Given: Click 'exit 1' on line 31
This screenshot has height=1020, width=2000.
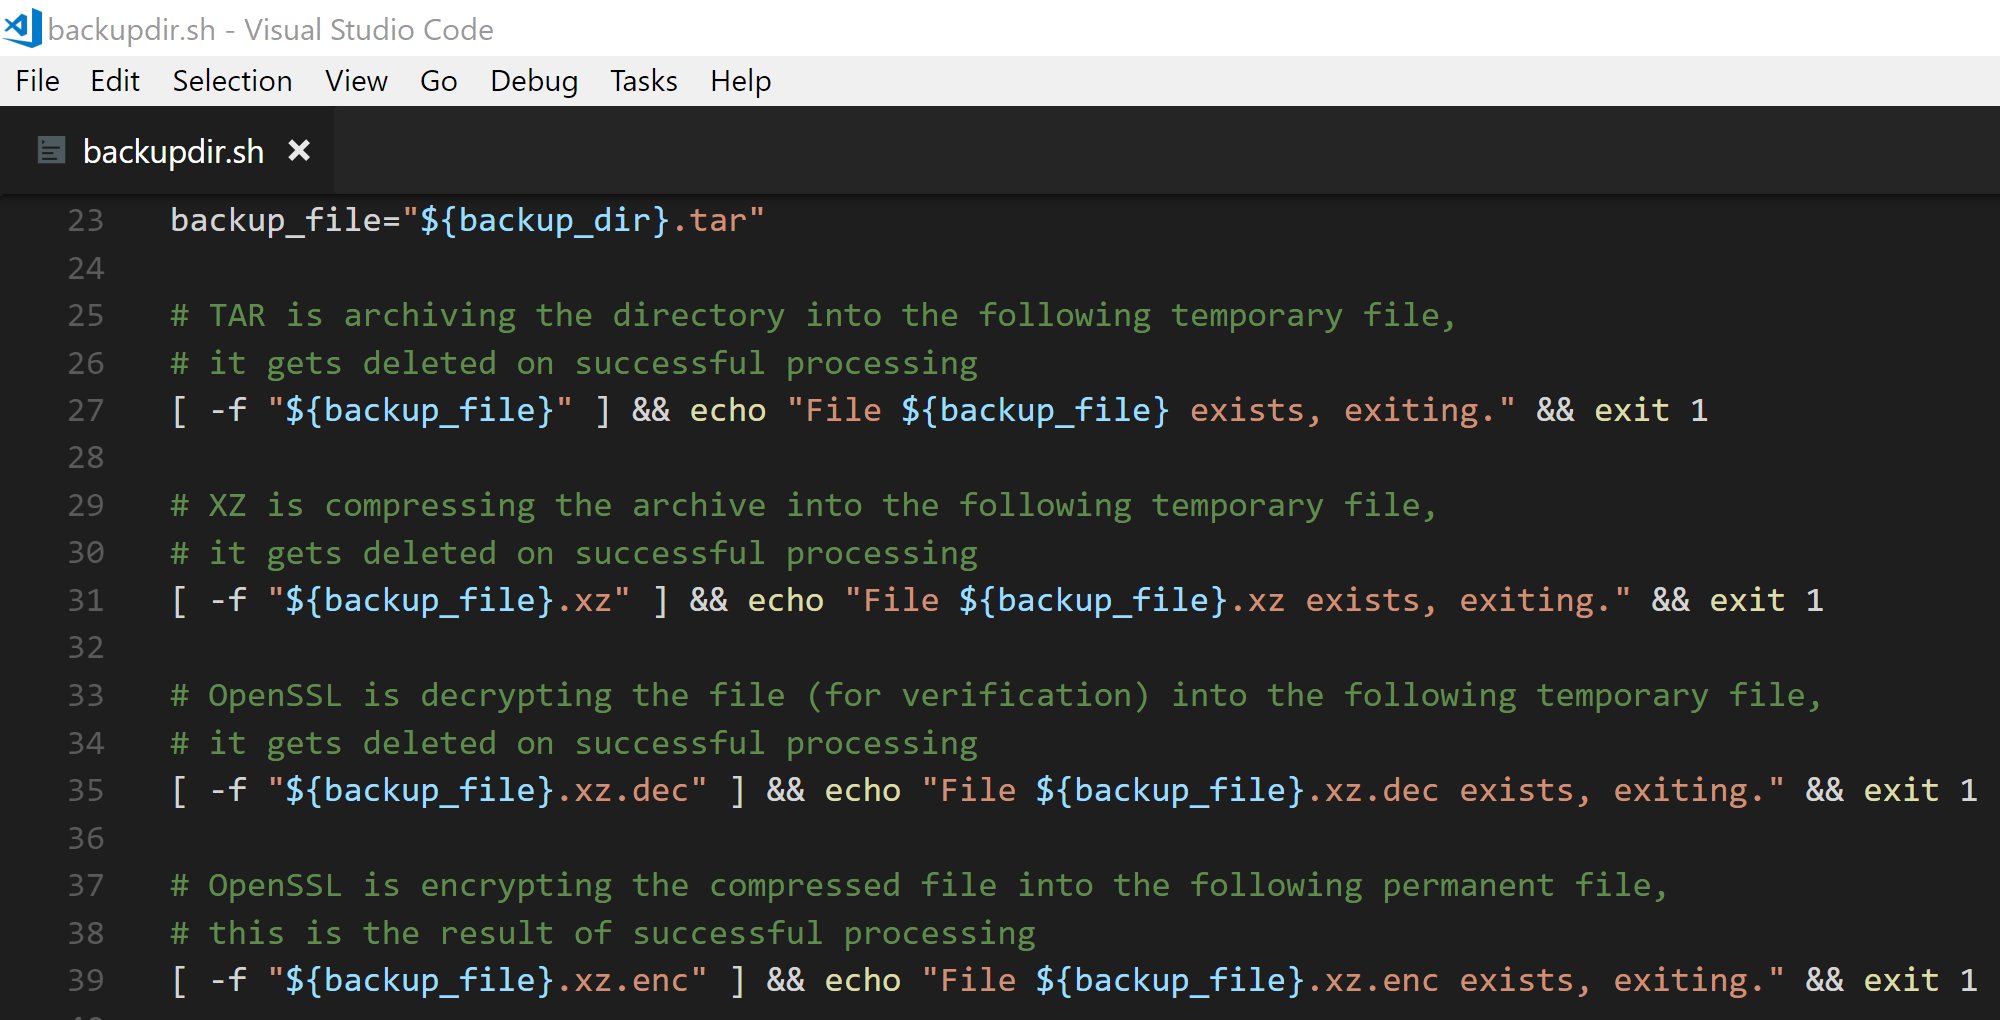Looking at the screenshot, I should click(1767, 600).
